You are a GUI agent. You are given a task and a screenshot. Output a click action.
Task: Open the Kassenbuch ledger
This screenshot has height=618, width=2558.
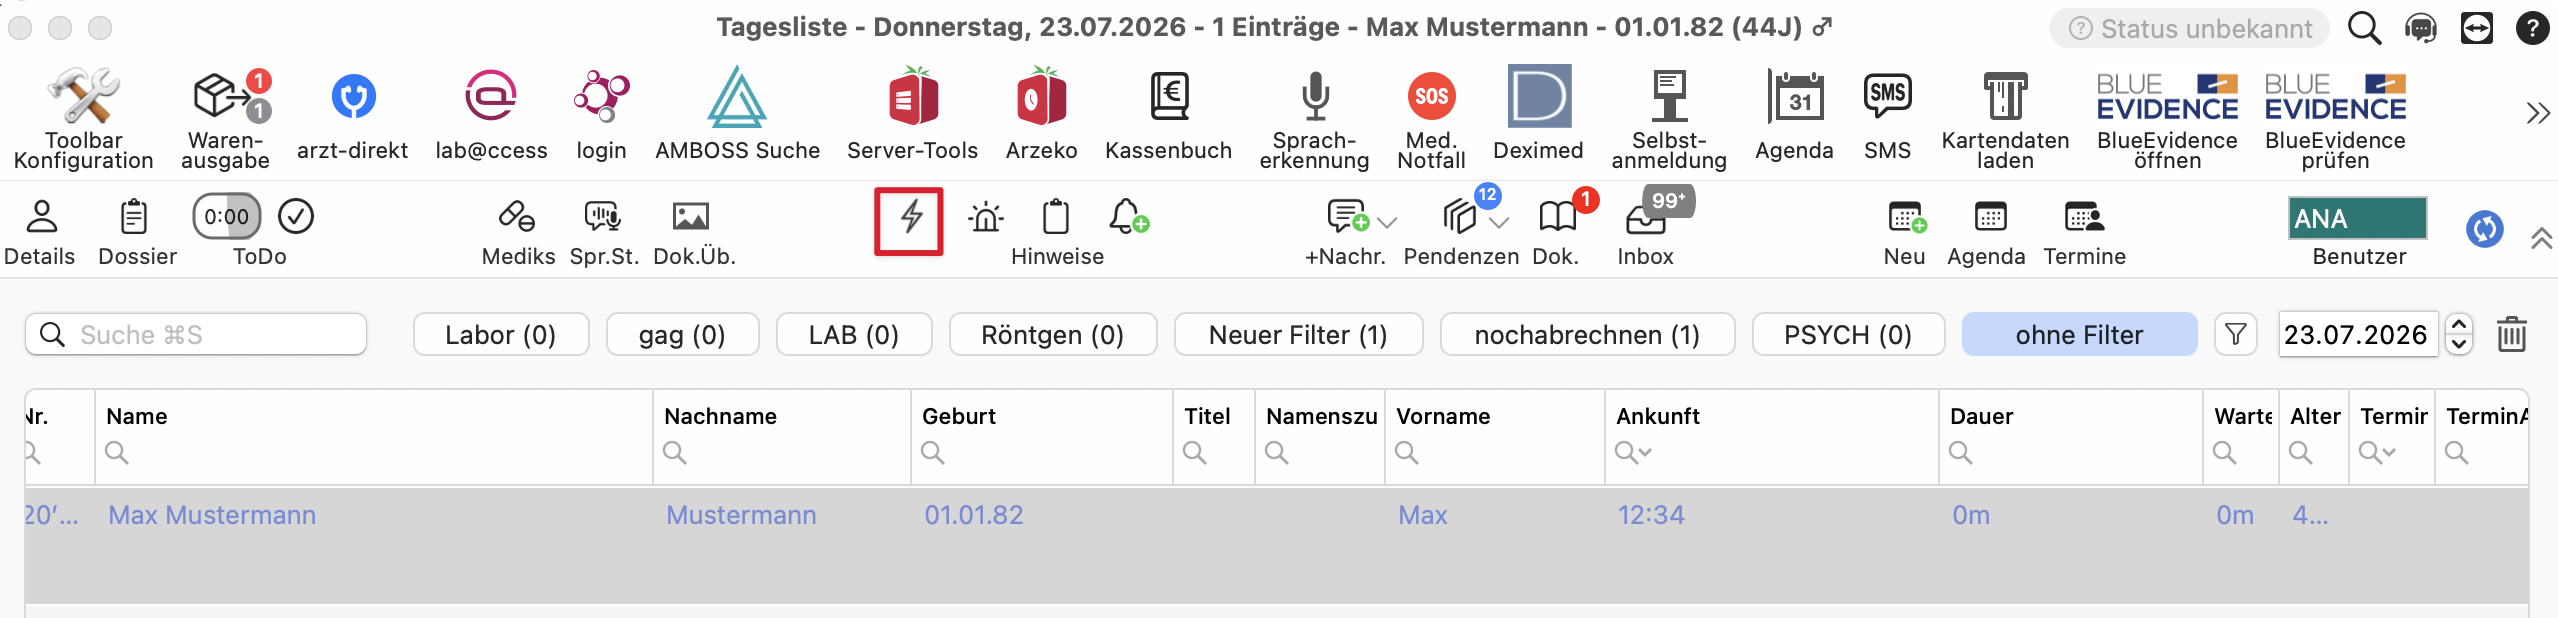pyautogui.click(x=1168, y=113)
